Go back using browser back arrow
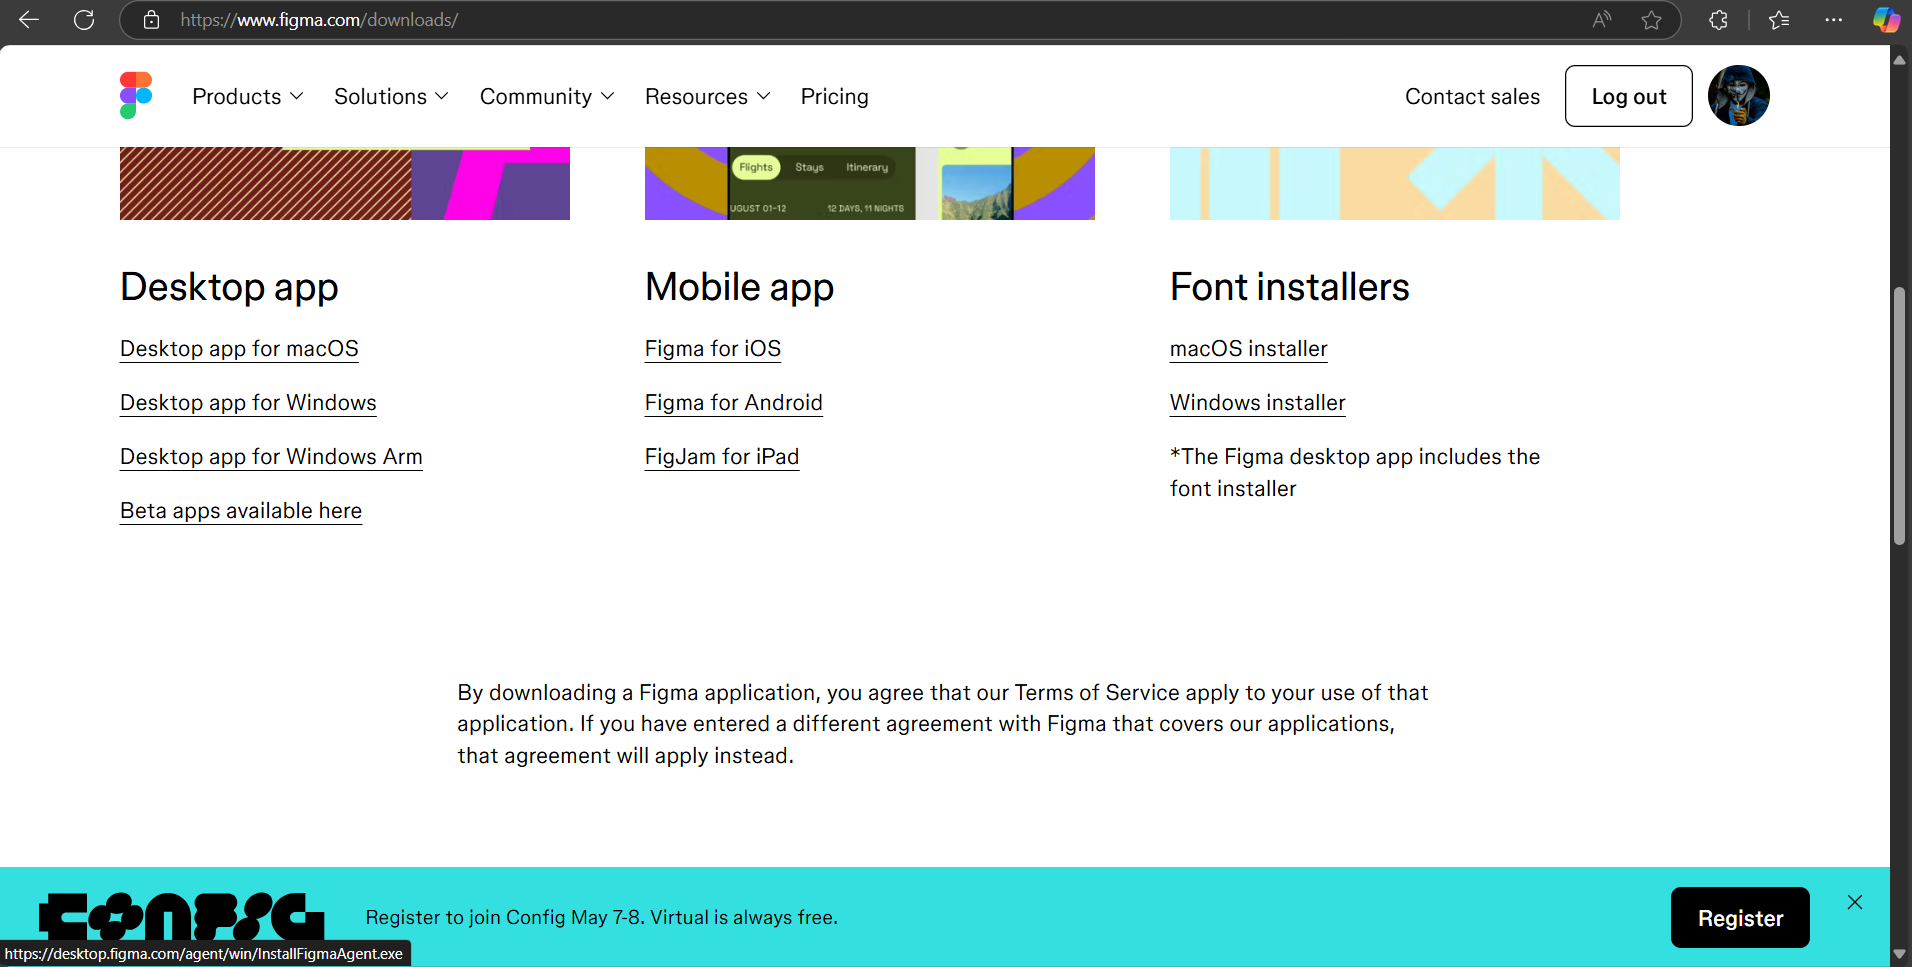 29,20
